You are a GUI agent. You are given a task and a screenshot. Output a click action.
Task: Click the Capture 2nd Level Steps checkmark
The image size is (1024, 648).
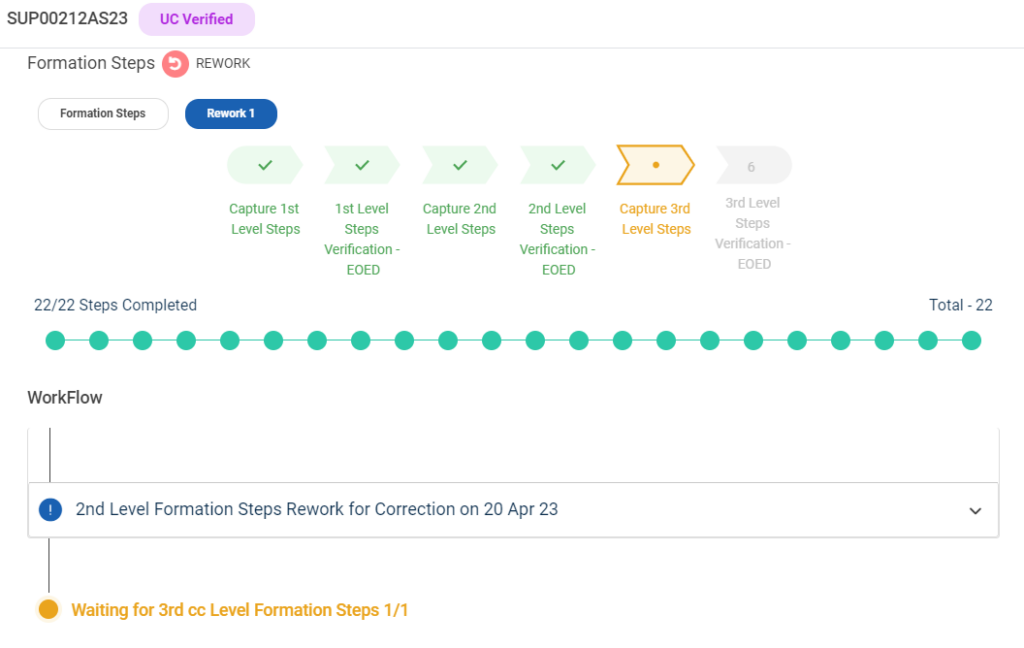(x=460, y=165)
